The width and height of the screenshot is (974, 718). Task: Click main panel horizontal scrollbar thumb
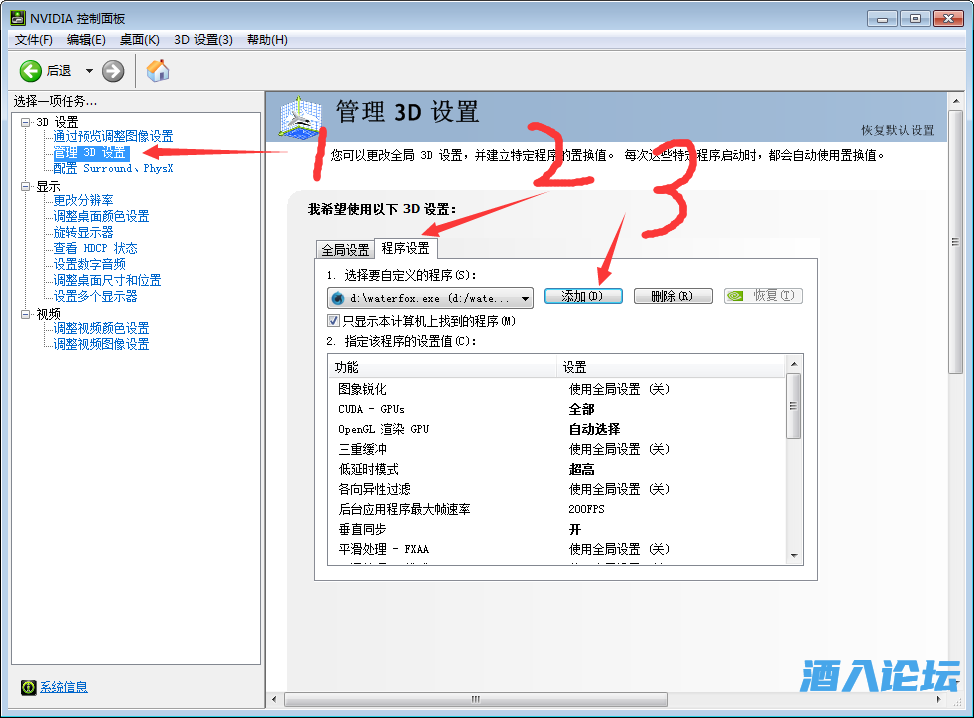[x=476, y=699]
